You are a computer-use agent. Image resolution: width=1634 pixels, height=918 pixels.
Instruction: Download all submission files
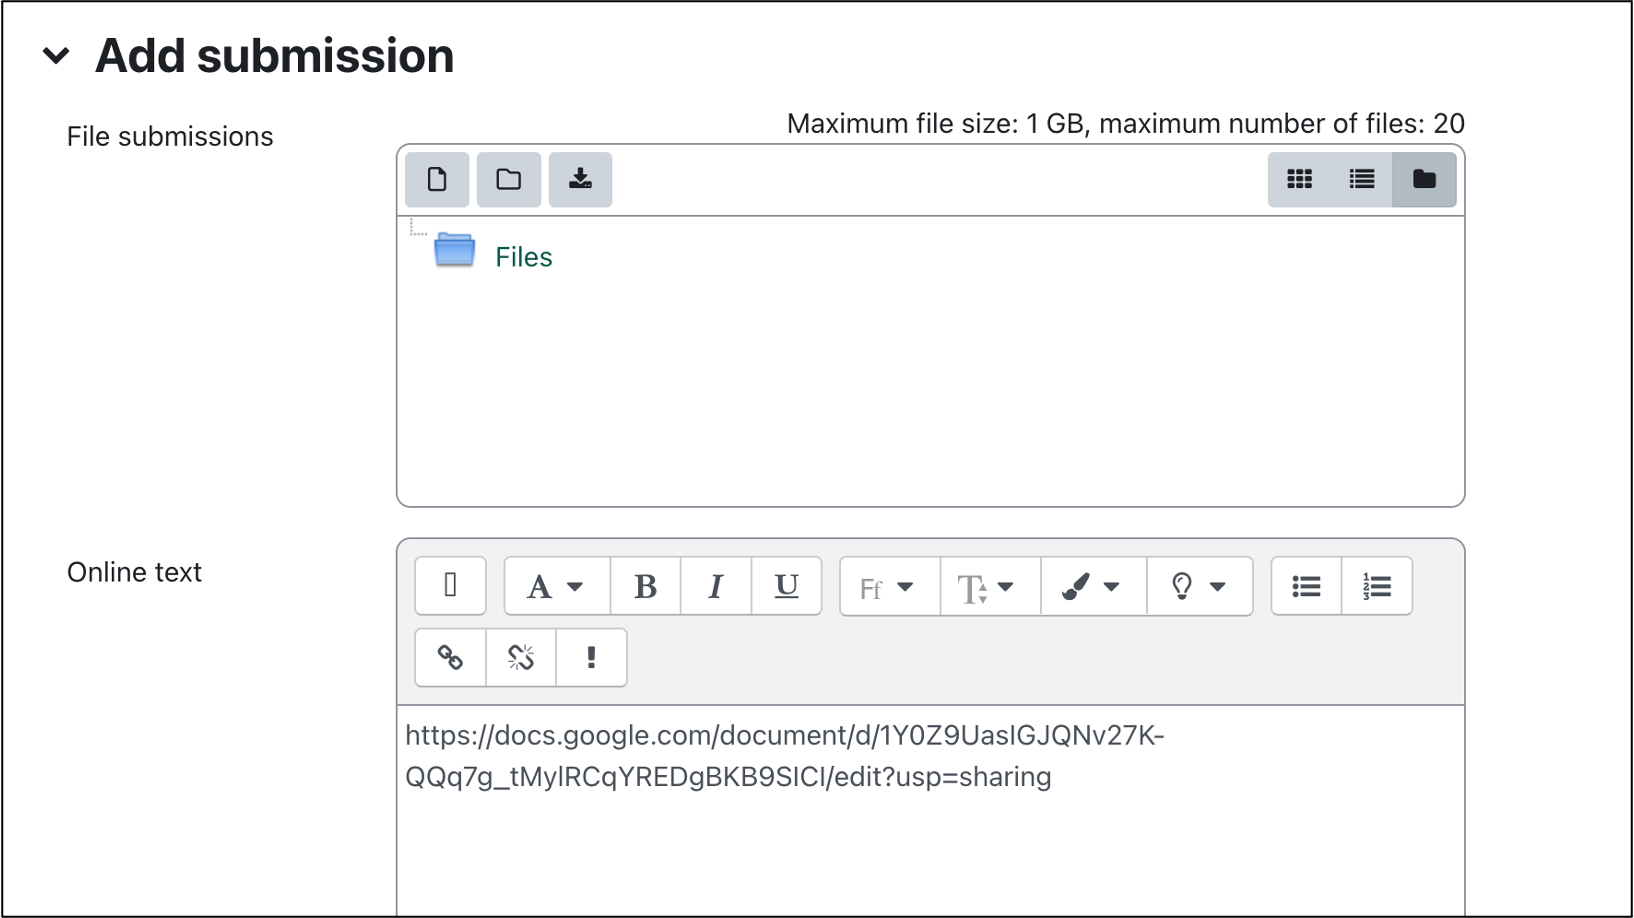pyautogui.click(x=580, y=180)
